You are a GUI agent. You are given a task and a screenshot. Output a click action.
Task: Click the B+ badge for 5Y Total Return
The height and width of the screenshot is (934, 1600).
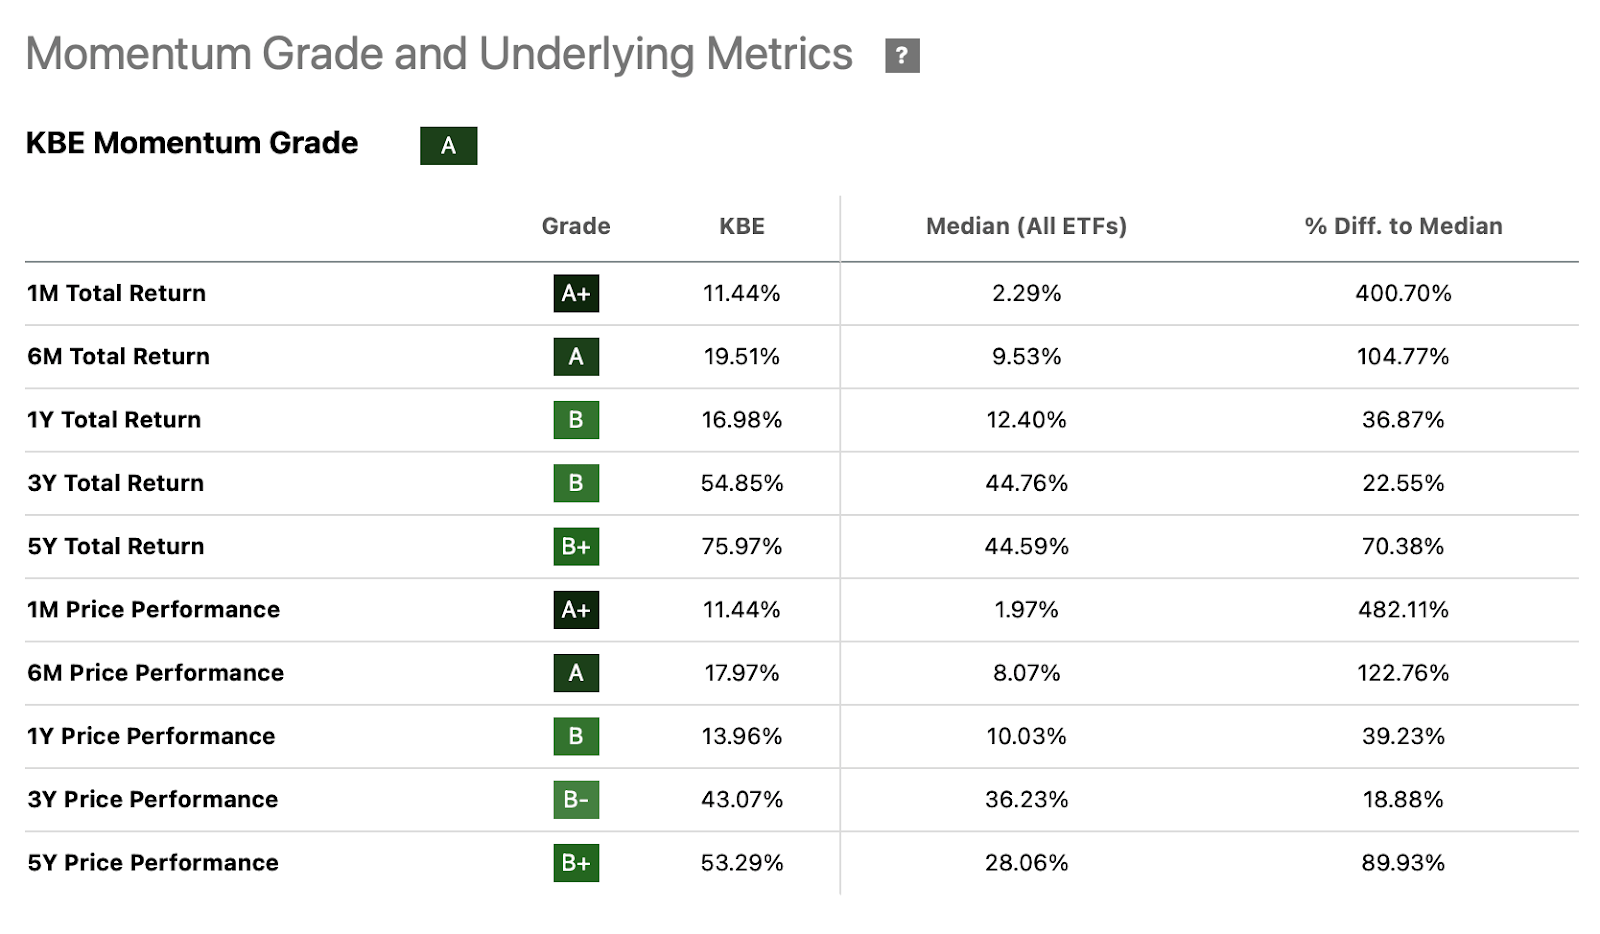[x=576, y=547]
